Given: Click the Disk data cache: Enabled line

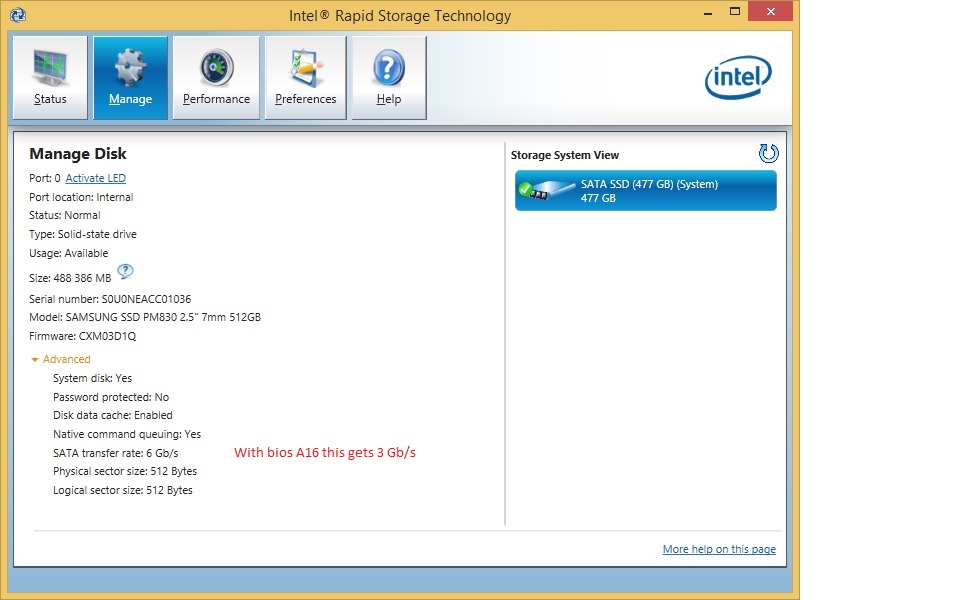Looking at the screenshot, I should coord(113,415).
